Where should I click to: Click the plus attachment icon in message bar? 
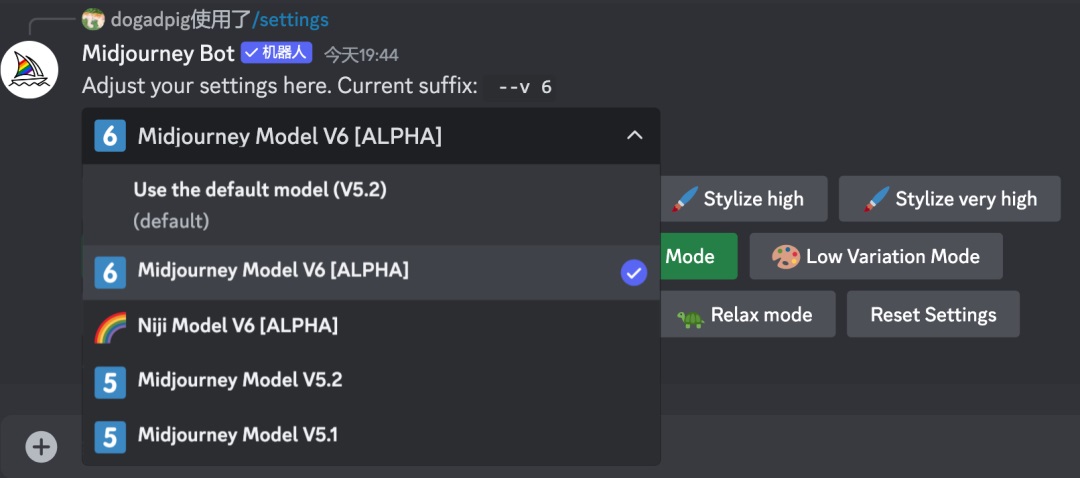click(x=41, y=446)
